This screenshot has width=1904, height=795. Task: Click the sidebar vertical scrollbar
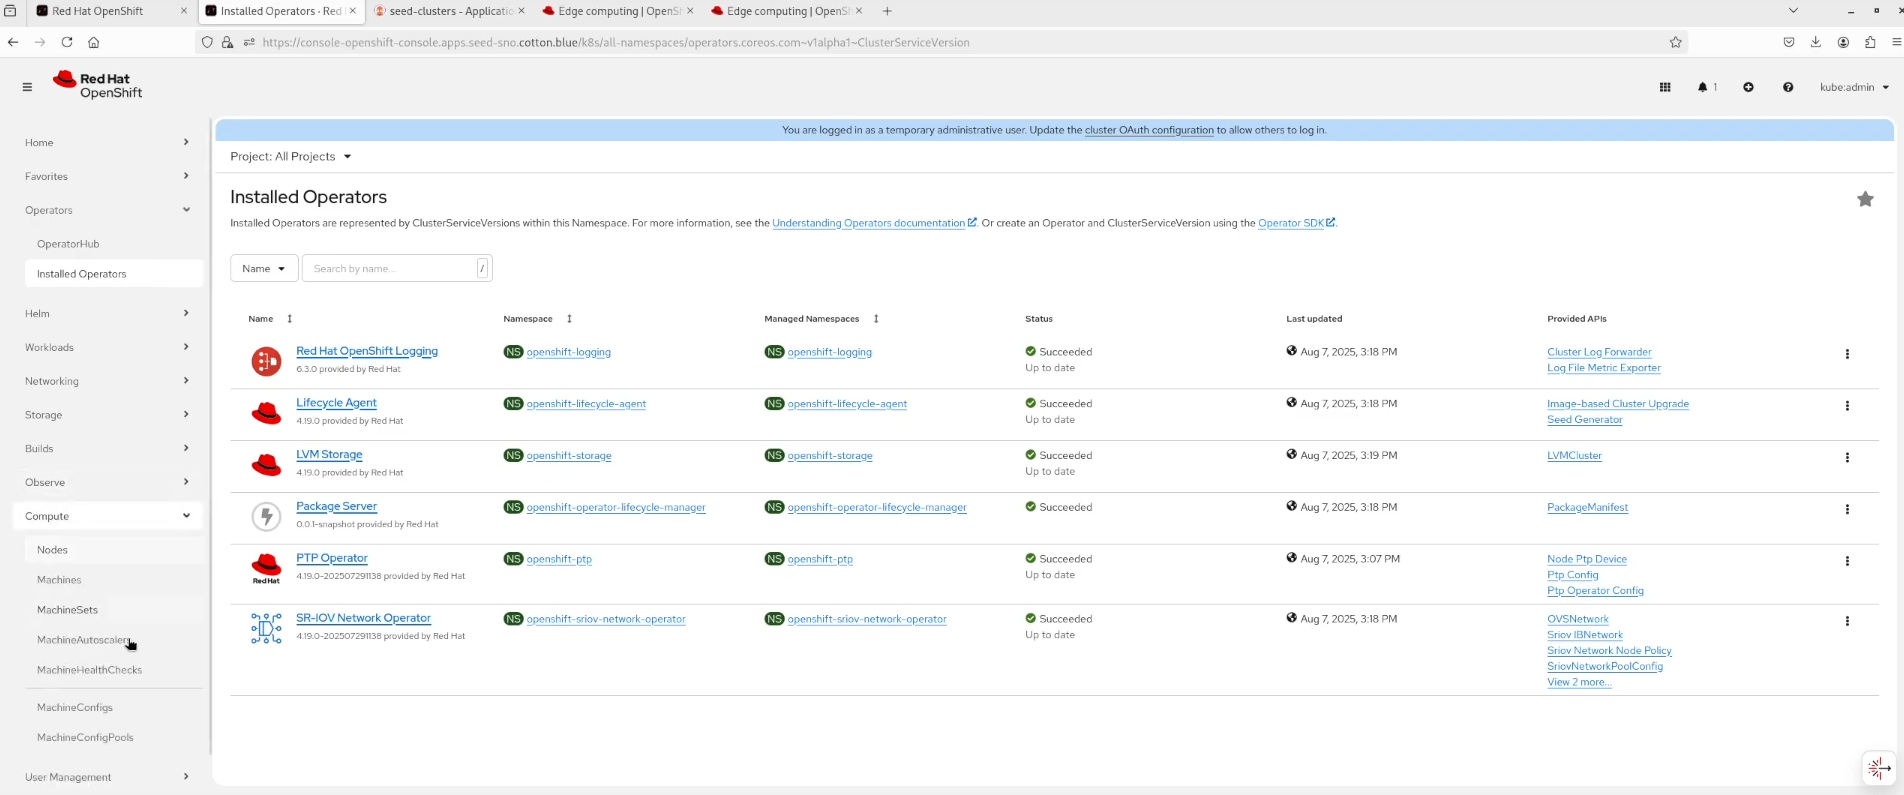pyautogui.click(x=210, y=437)
